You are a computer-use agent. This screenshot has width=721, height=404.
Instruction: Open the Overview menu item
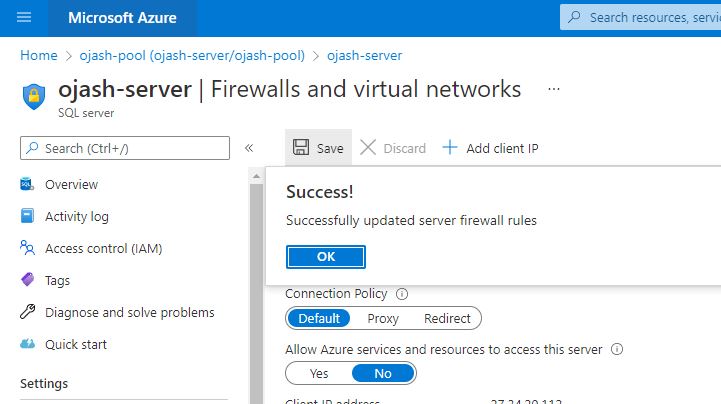[x=71, y=184]
